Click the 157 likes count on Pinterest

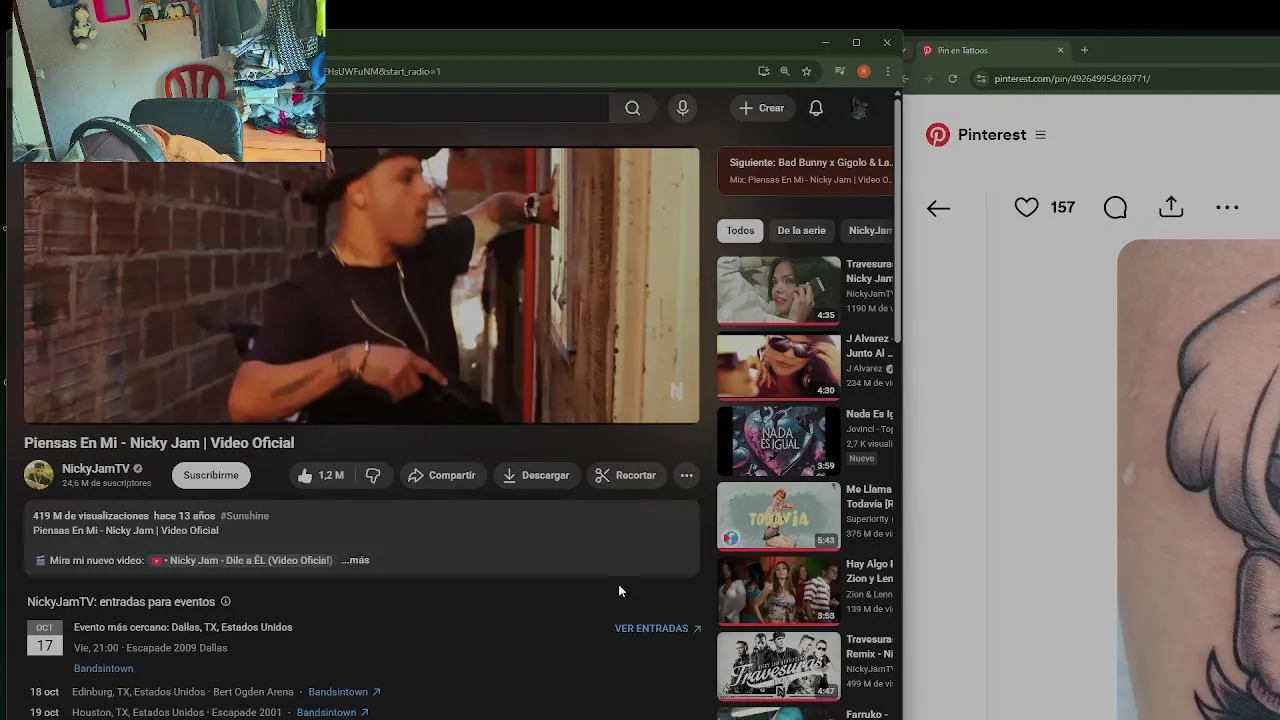(1062, 208)
